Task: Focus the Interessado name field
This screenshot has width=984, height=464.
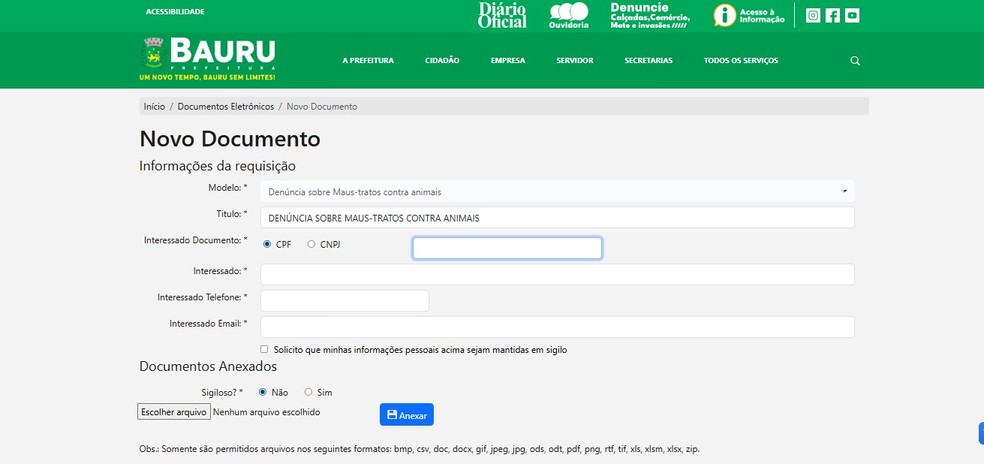Action: [557, 274]
